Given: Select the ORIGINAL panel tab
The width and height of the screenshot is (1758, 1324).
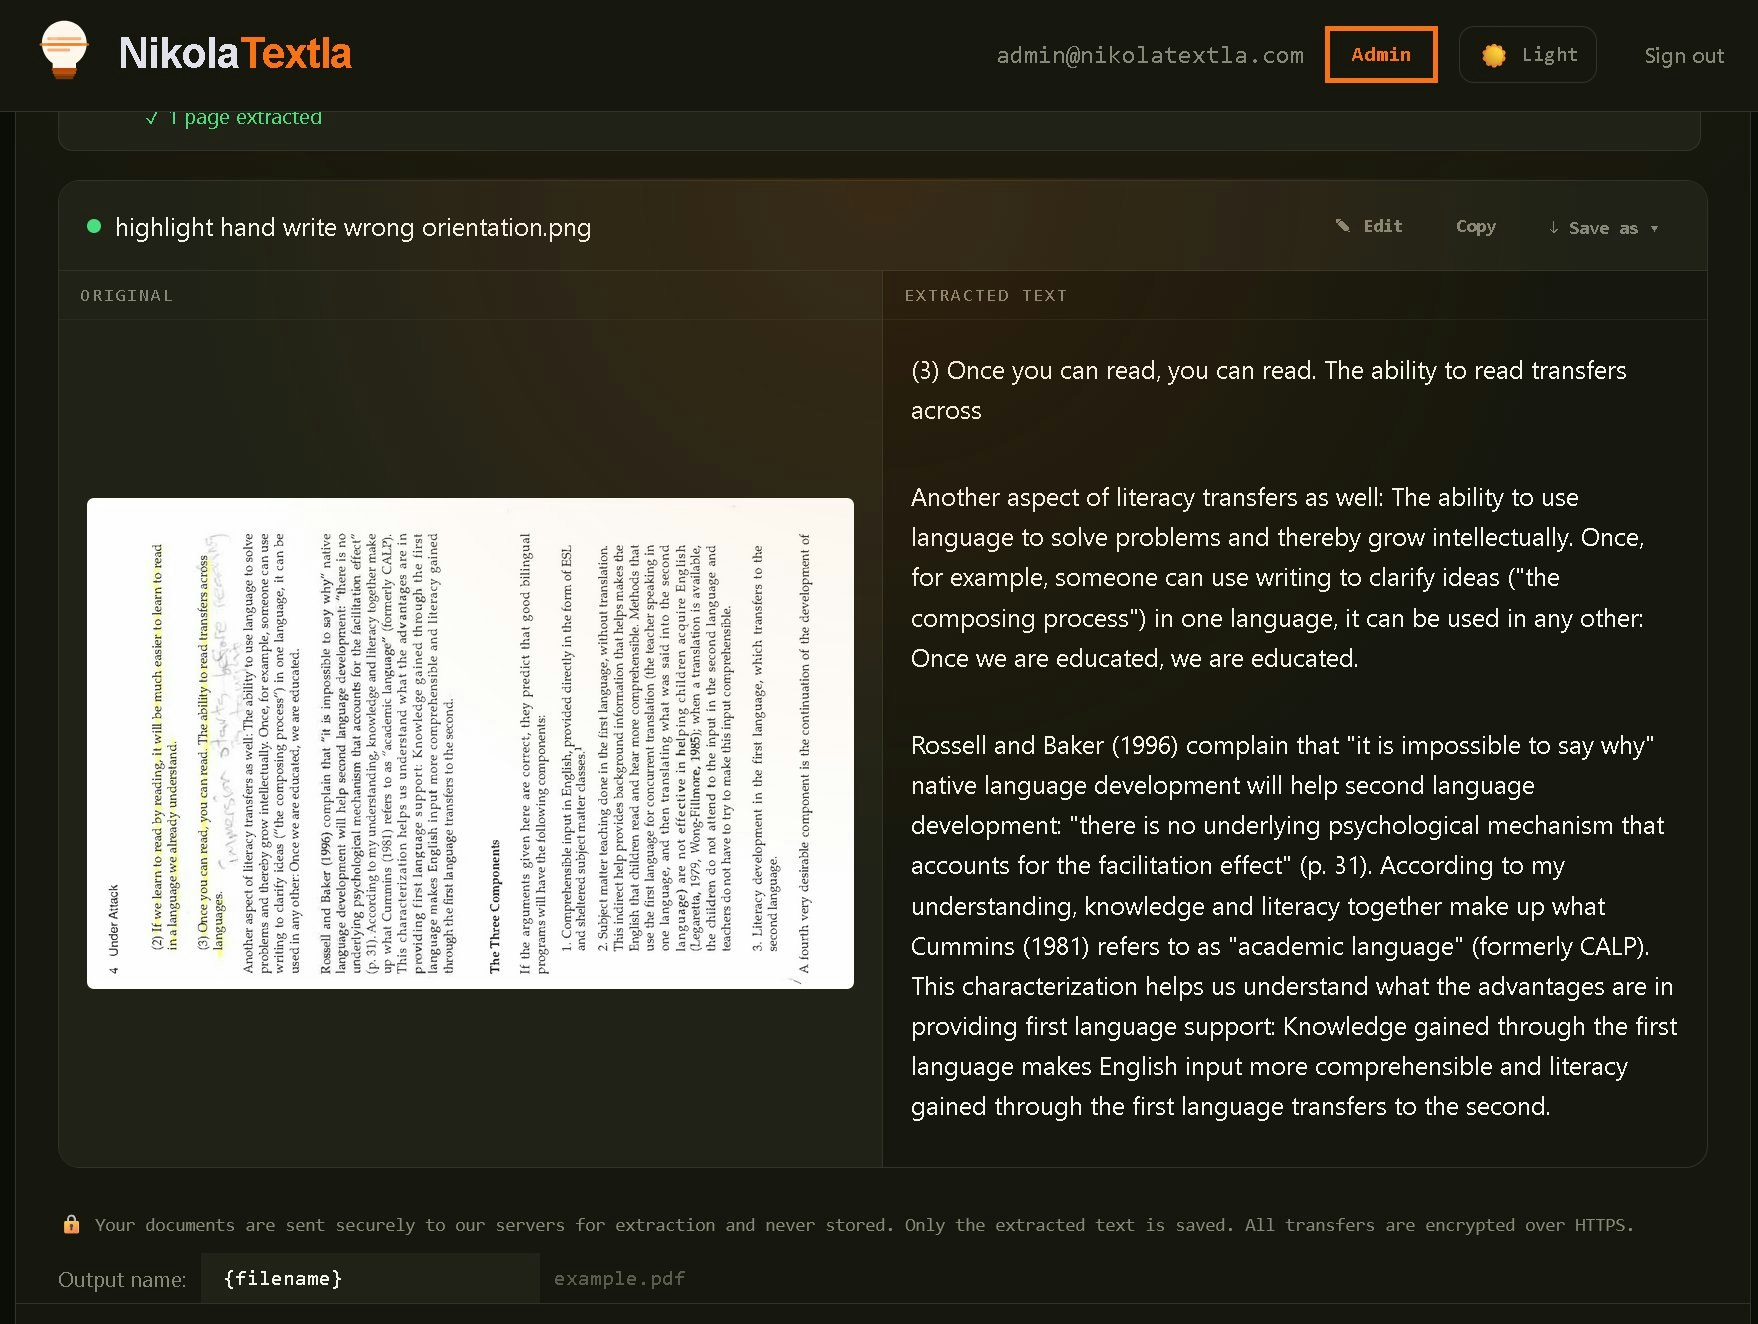Looking at the screenshot, I should (x=126, y=295).
